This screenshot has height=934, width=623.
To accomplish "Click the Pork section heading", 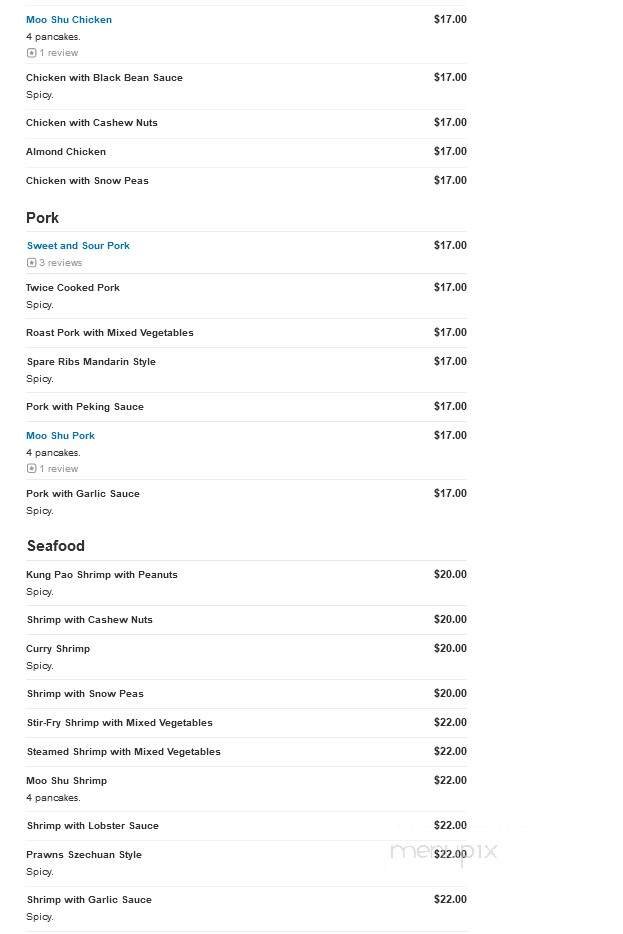I will point(42,218).
